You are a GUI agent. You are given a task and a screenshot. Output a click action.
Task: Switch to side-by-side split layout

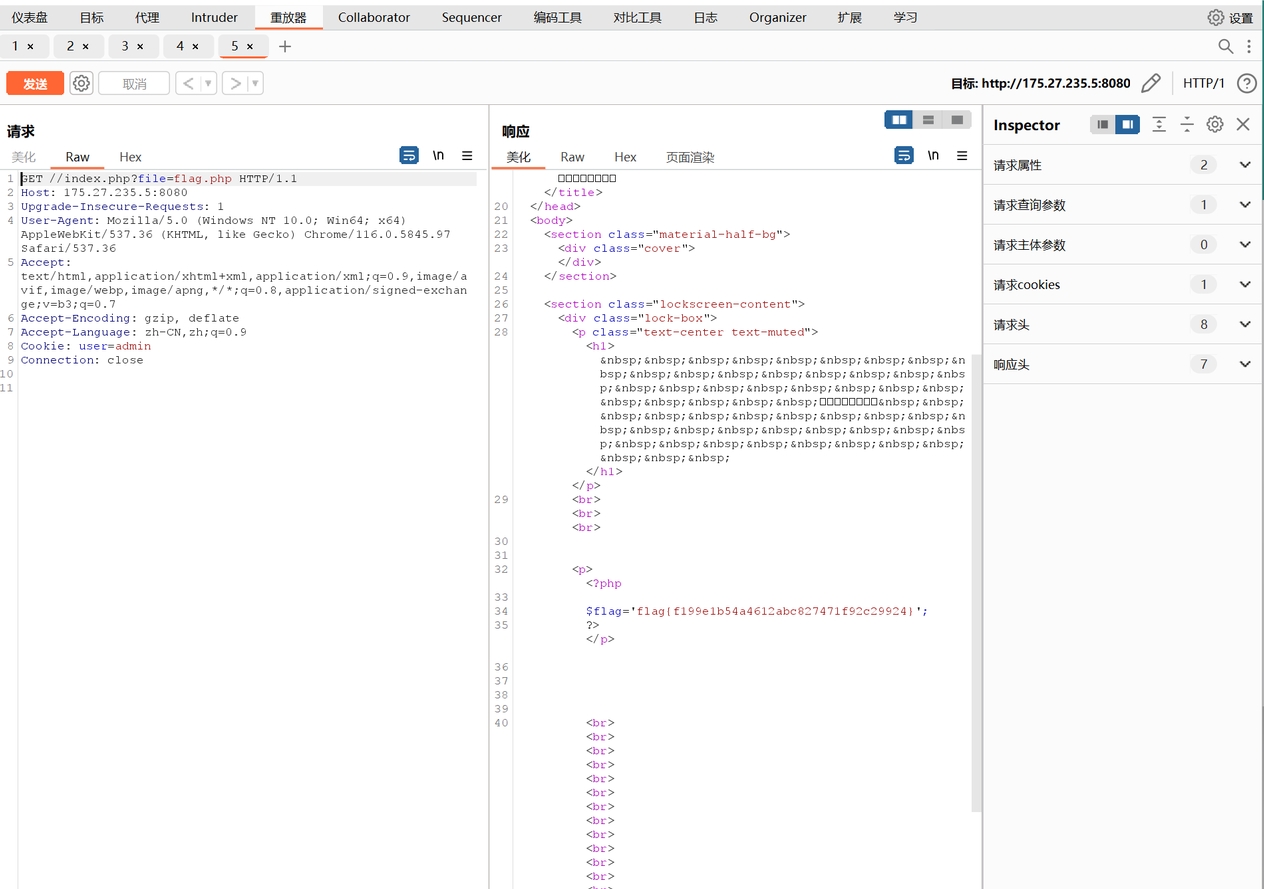[x=899, y=120]
